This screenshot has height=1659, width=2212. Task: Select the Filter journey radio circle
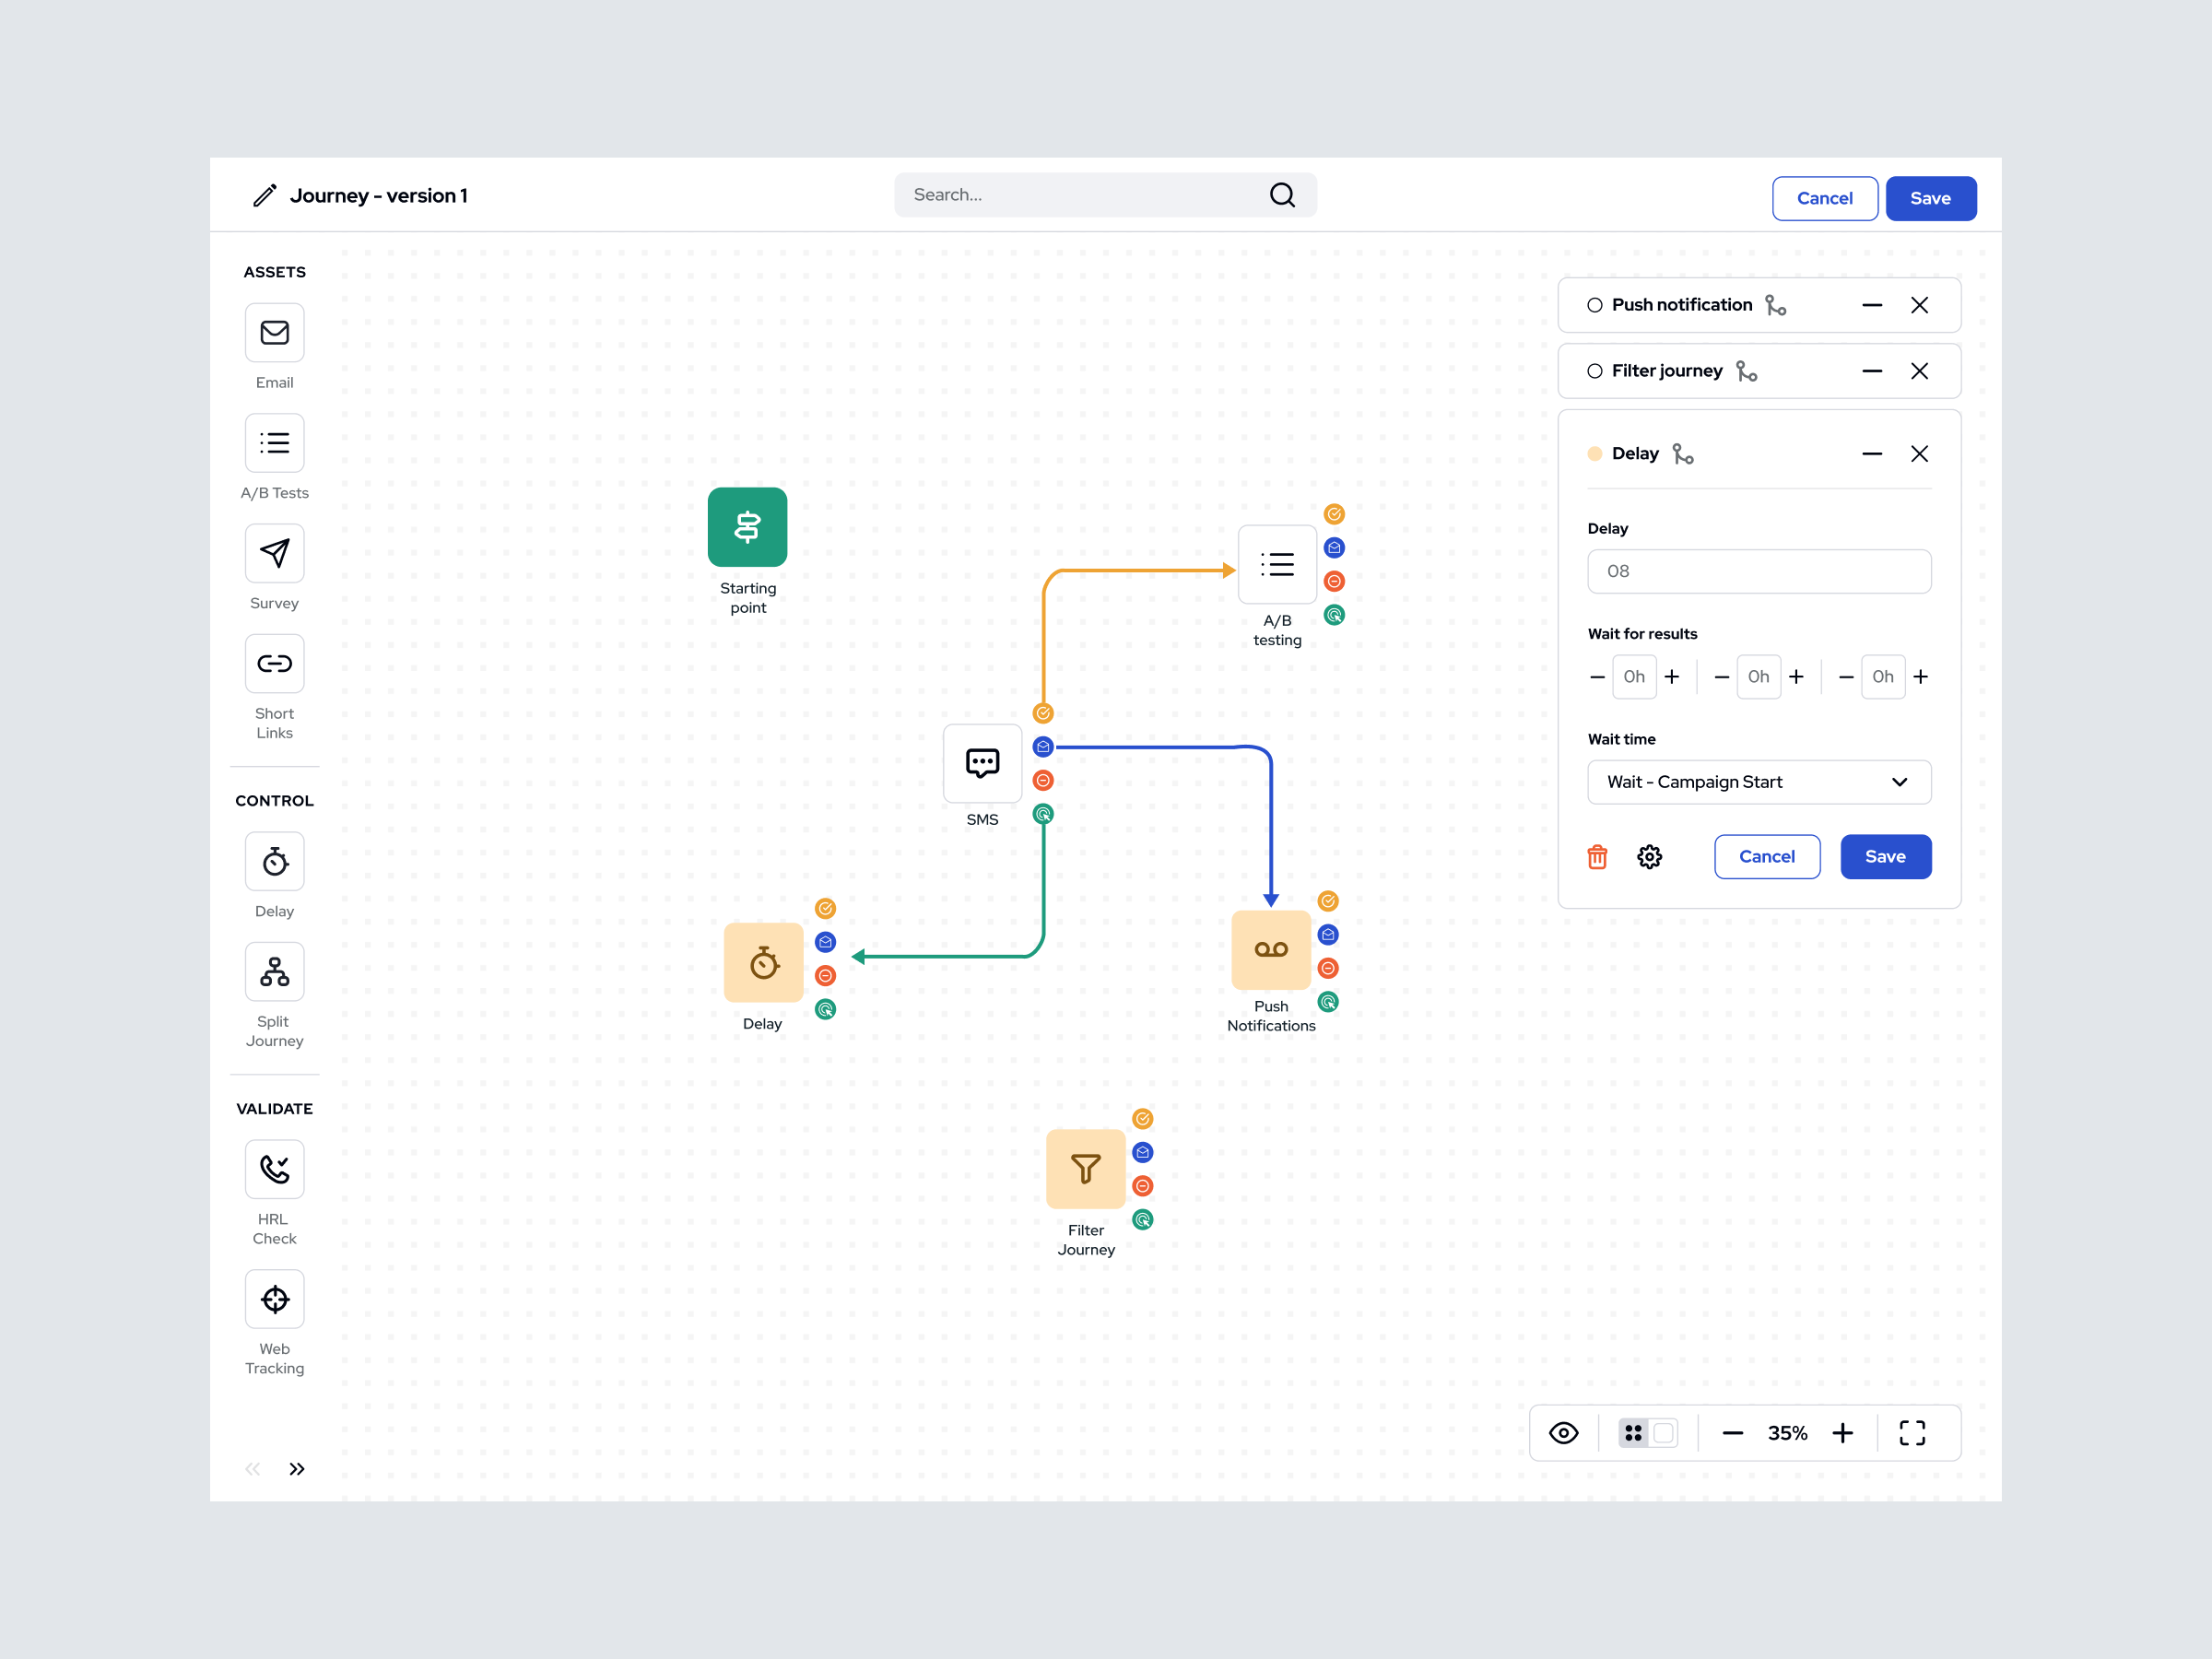click(1595, 371)
